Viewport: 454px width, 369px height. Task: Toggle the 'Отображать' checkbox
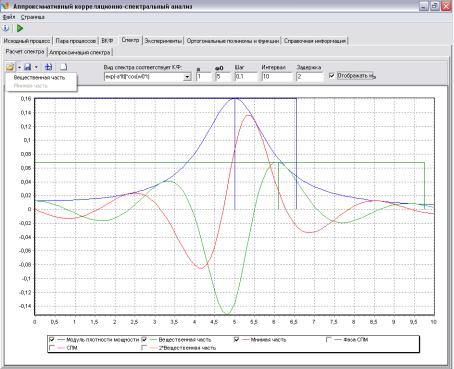(x=331, y=76)
